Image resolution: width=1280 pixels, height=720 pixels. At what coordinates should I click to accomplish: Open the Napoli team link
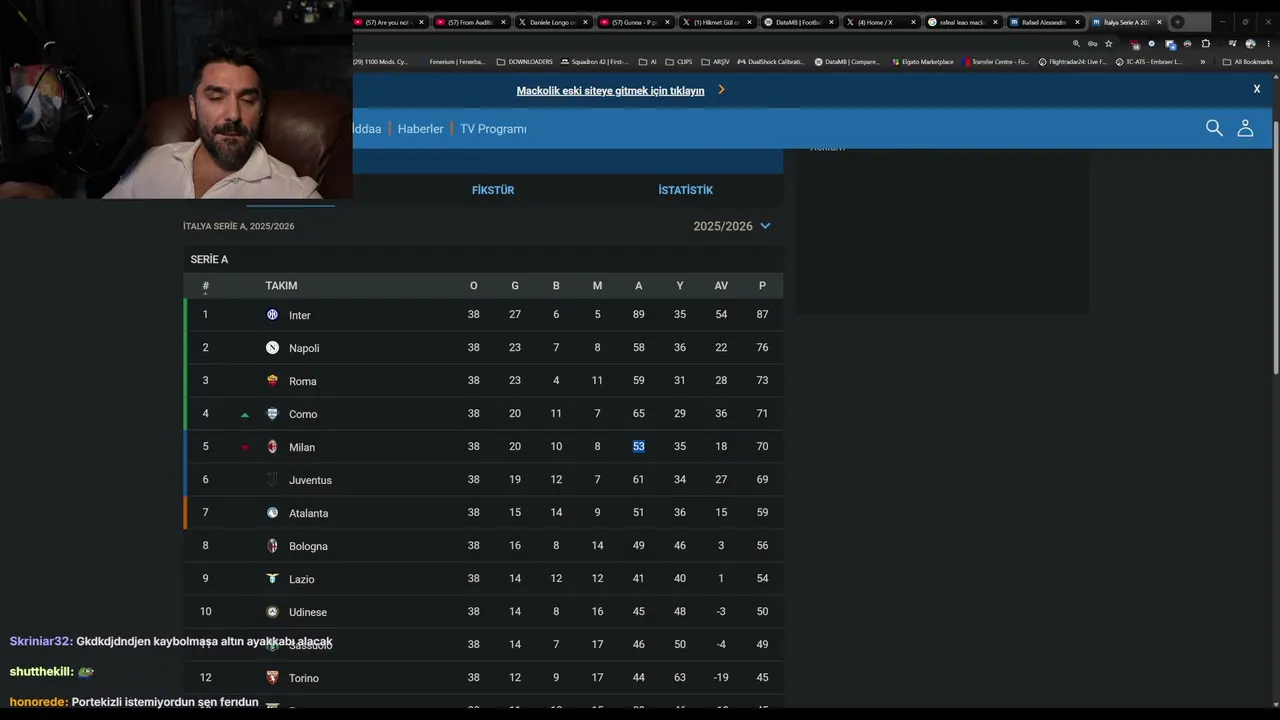304,348
